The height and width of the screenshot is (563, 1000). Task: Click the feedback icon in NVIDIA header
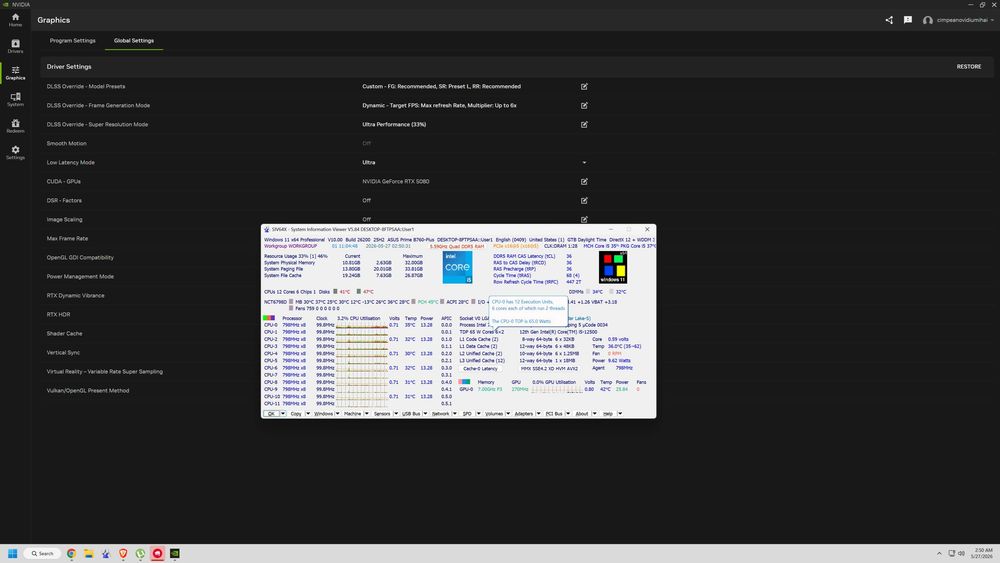[908, 20]
